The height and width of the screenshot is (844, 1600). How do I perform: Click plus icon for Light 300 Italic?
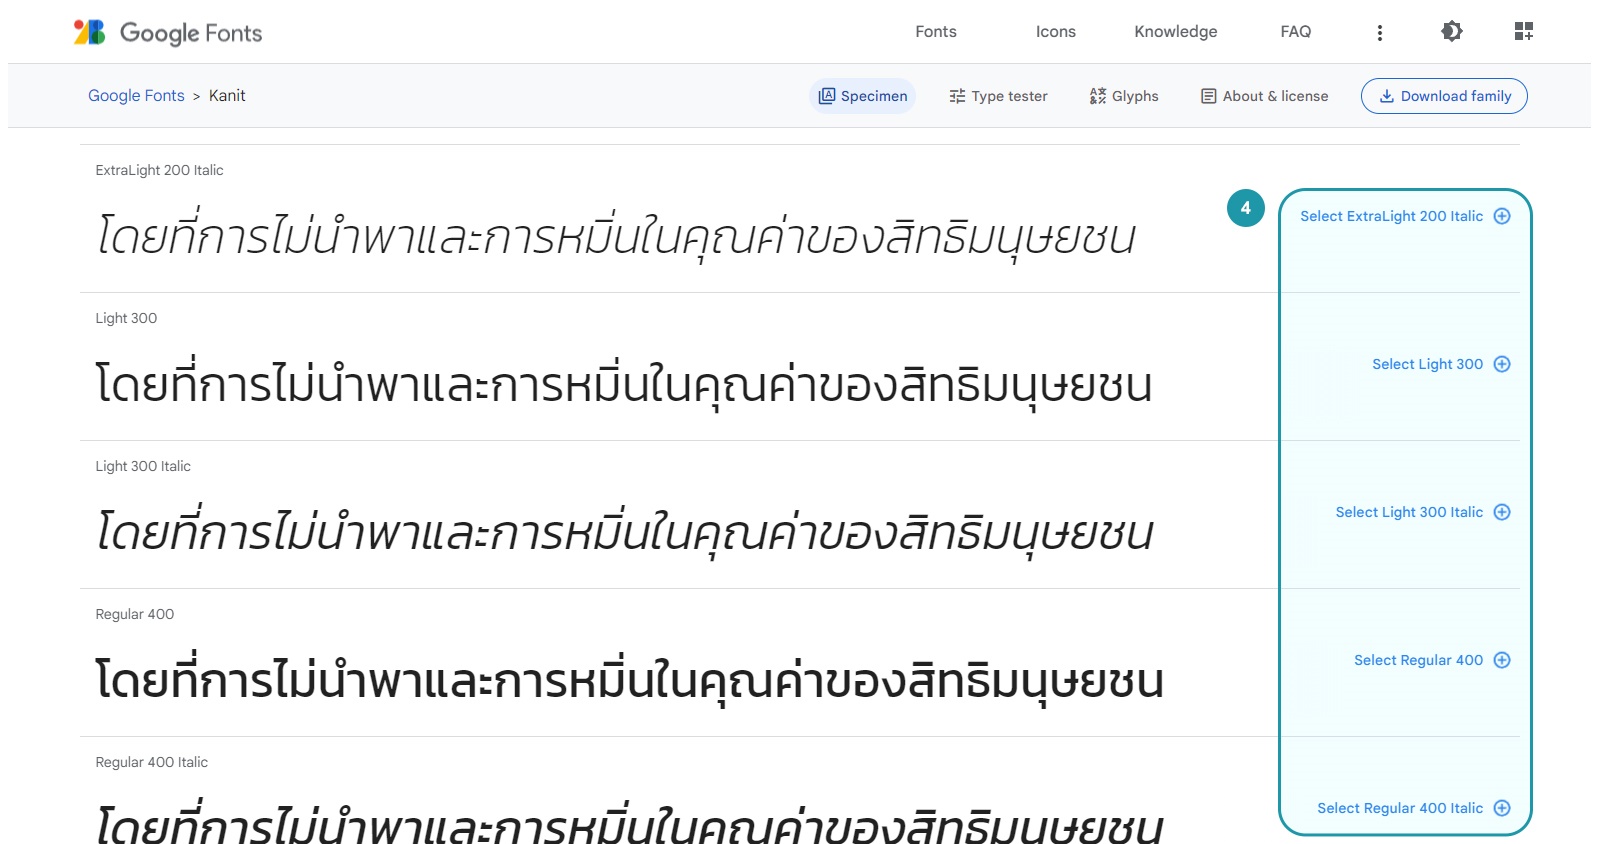tap(1502, 512)
